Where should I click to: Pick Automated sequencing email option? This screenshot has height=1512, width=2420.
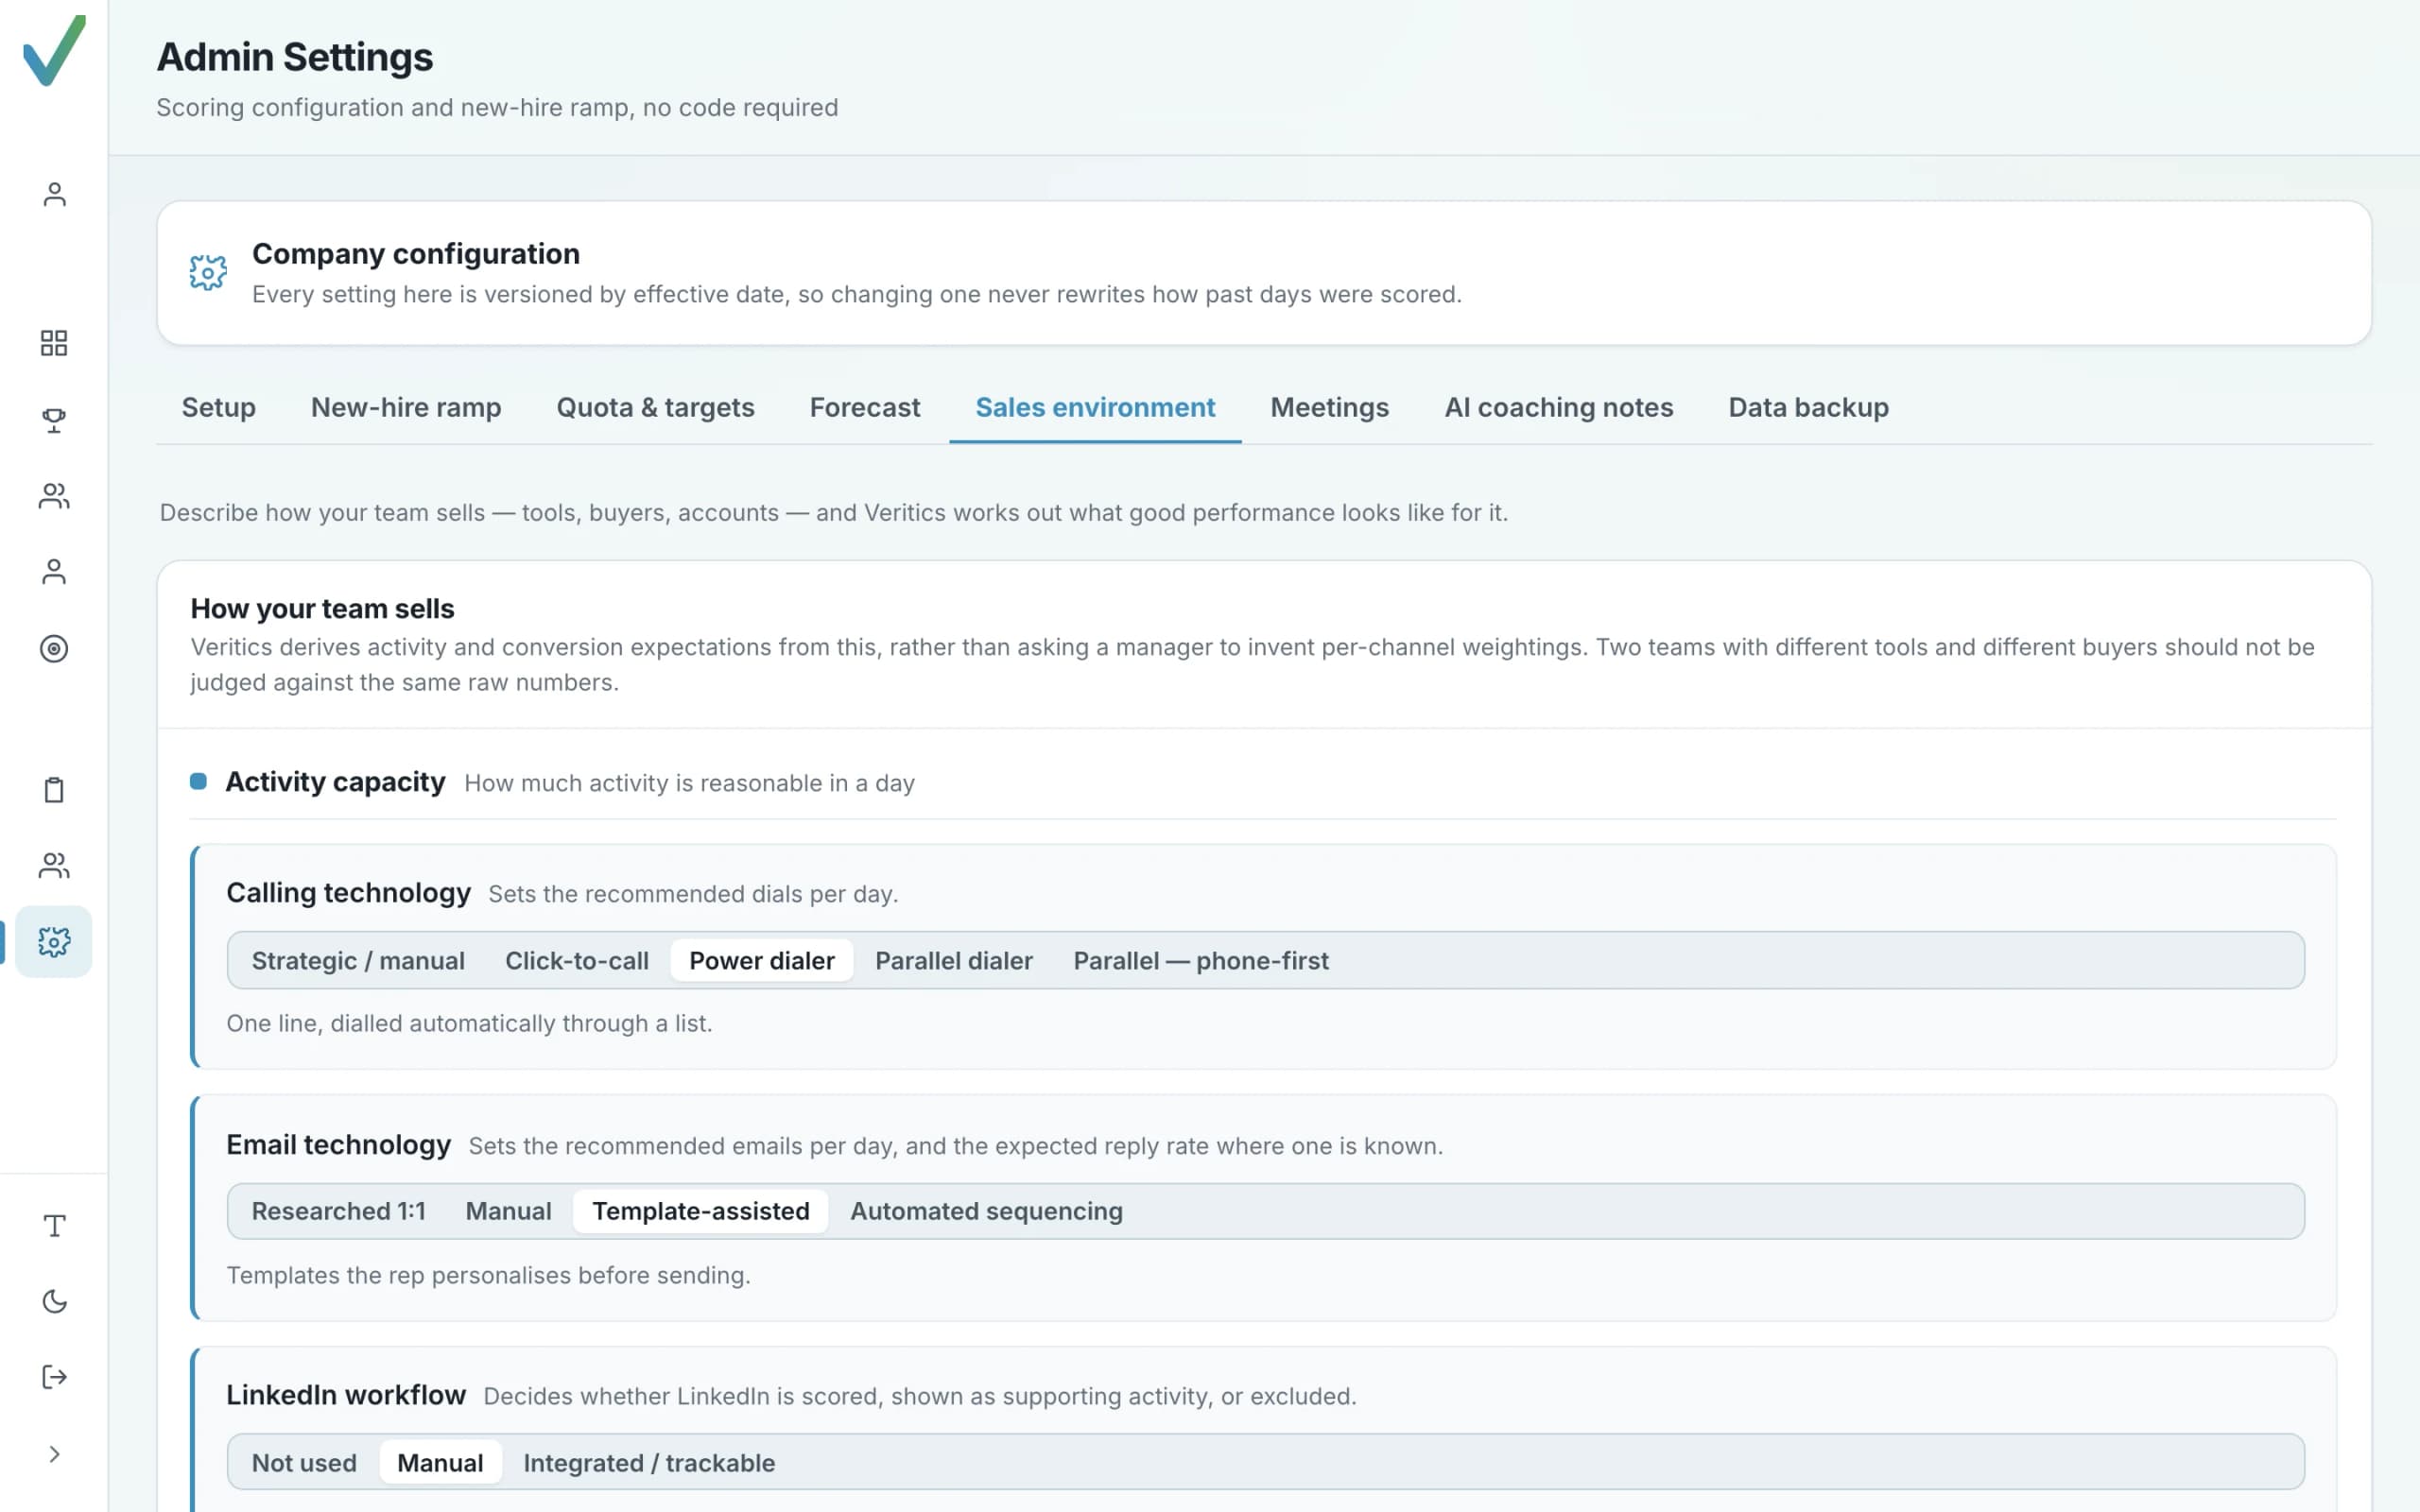(986, 1211)
